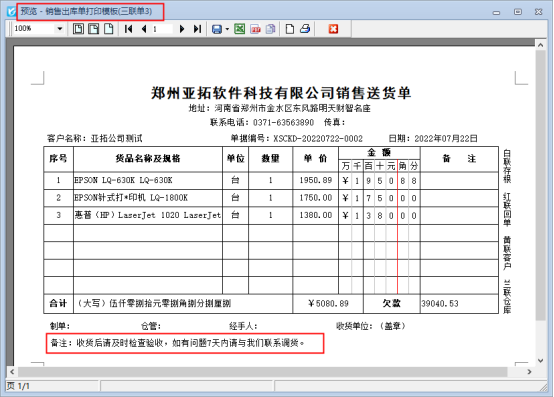
Task: Select the first page-view mode icon
Action: coord(78,29)
